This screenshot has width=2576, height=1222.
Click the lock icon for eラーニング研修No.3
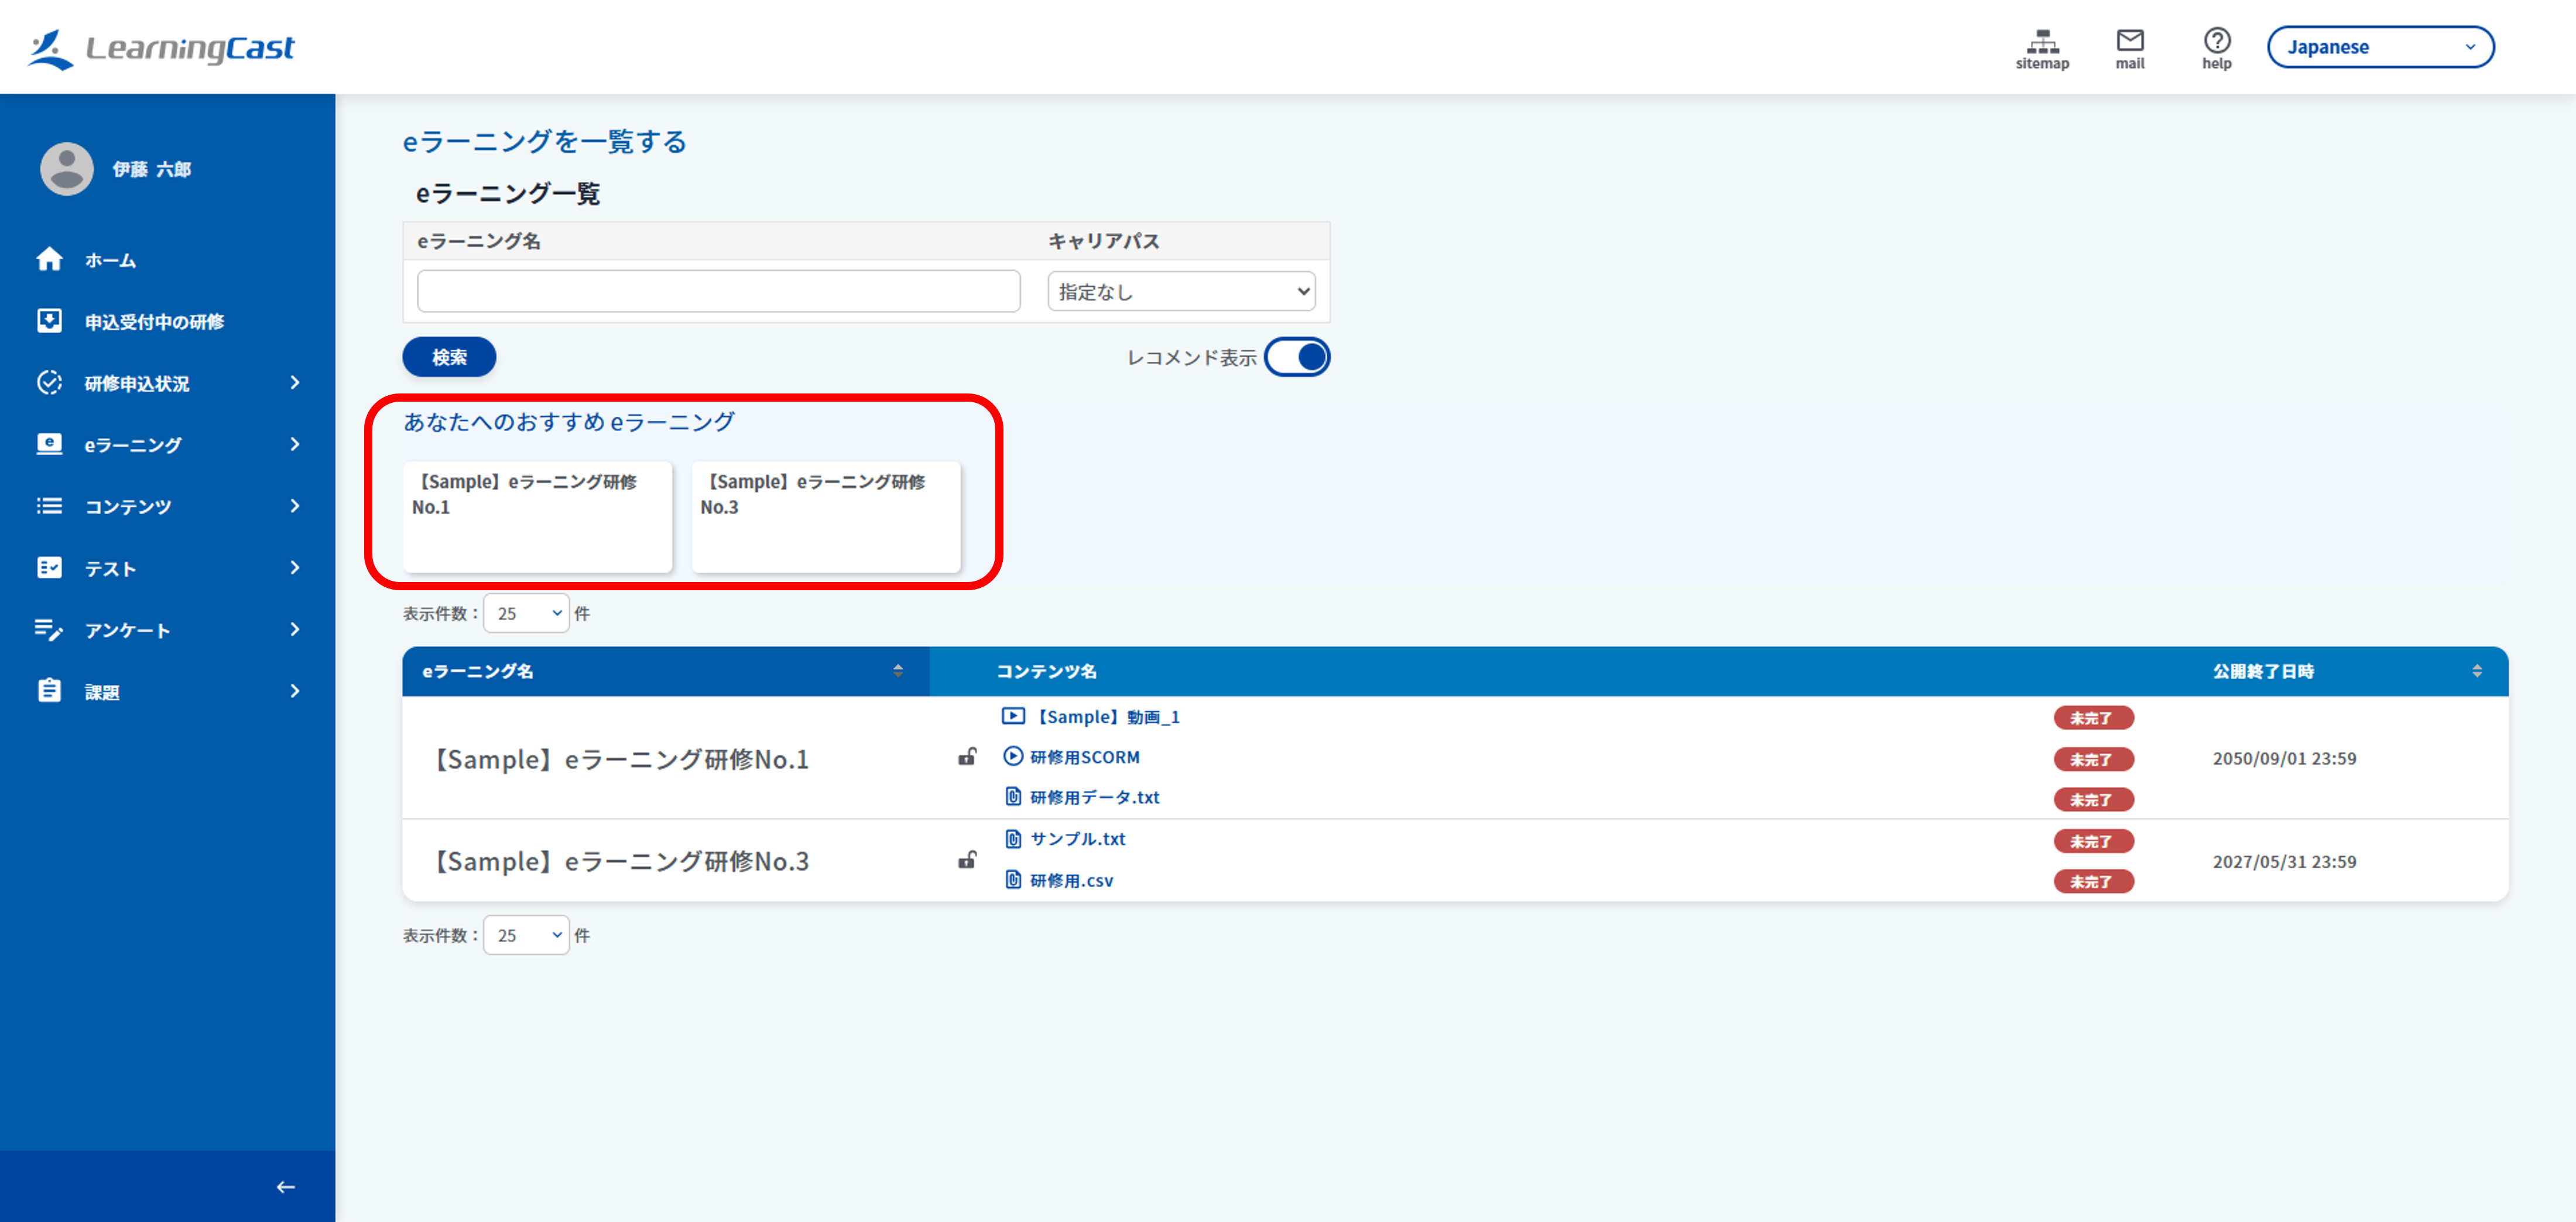coord(967,860)
